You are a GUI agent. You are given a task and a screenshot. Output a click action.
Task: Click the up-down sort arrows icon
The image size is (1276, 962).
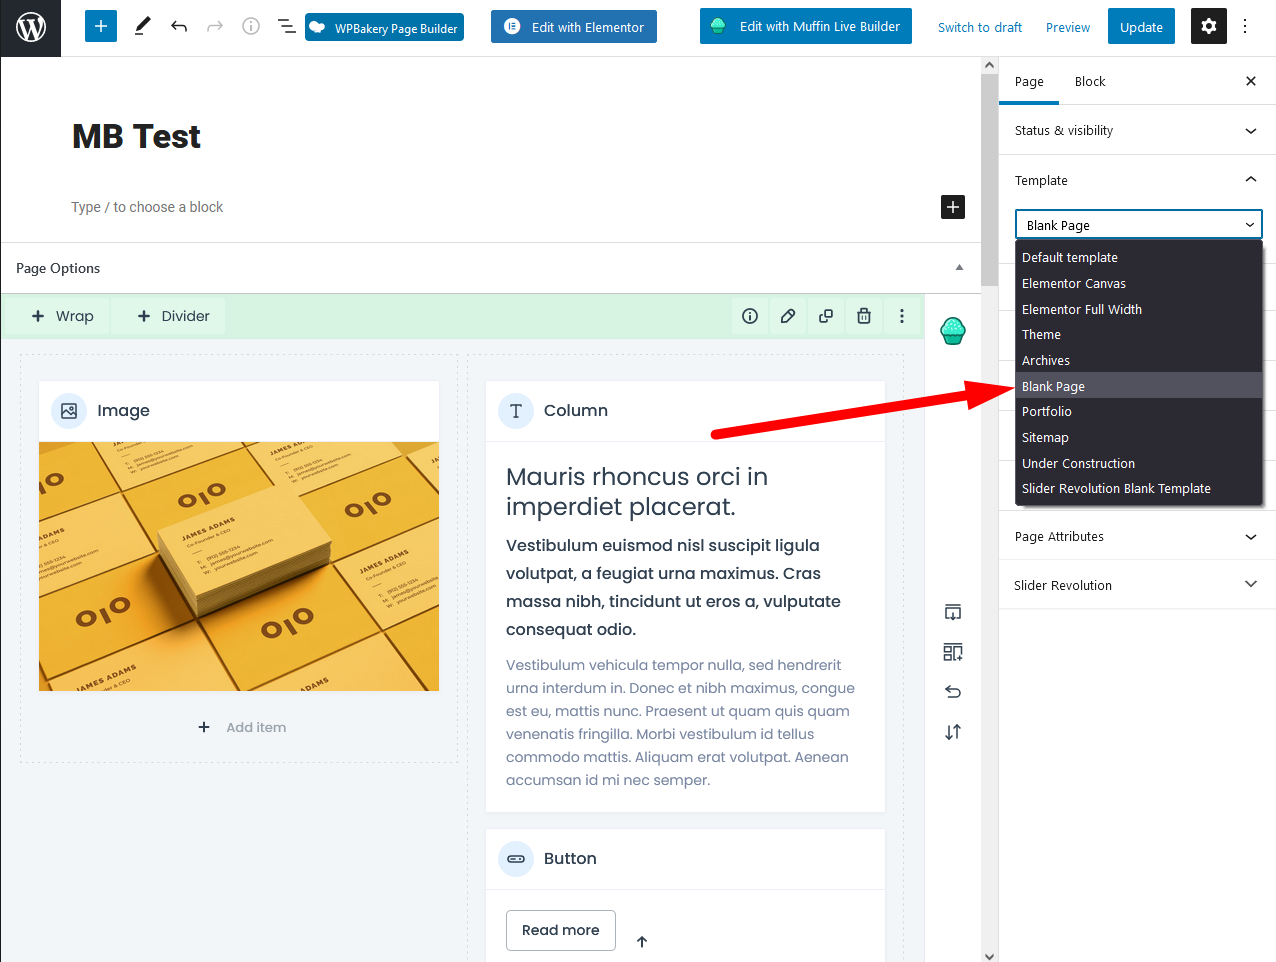(953, 732)
